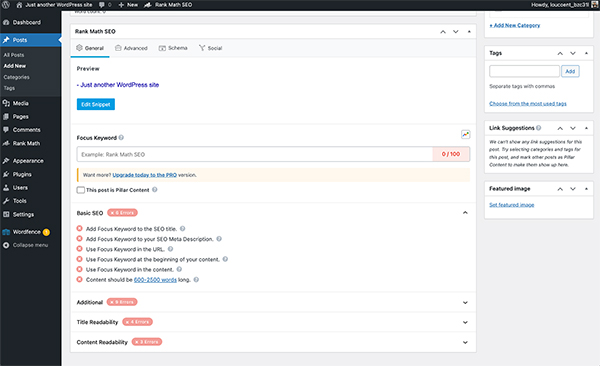Click Upgrade today to the PRO link
600x366 pixels.
point(145,175)
